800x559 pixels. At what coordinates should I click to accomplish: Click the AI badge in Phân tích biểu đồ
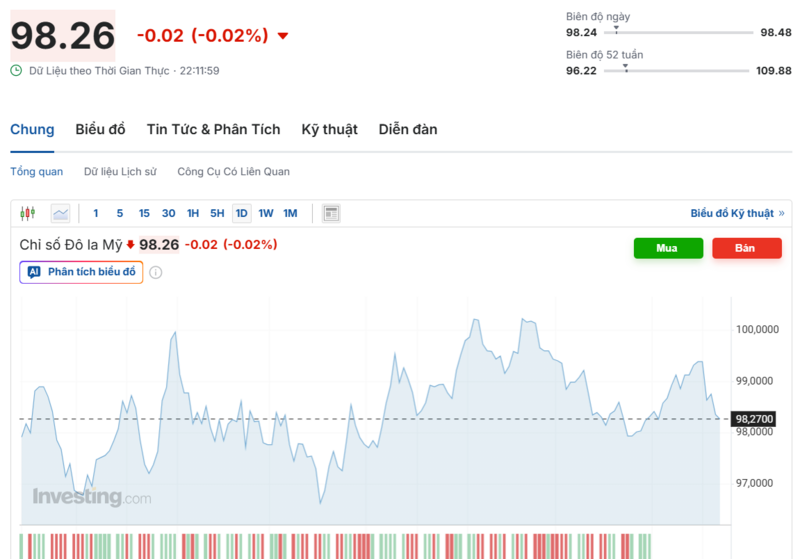click(34, 272)
